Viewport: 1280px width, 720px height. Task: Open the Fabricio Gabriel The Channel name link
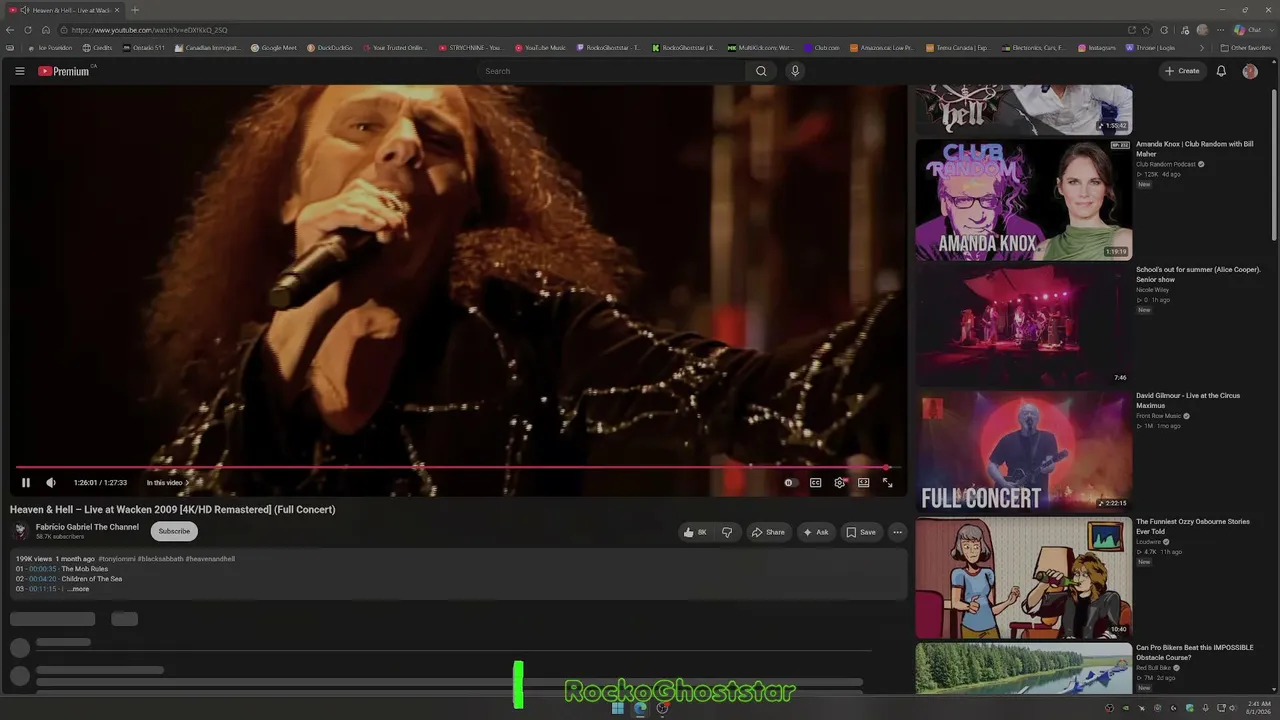(x=87, y=527)
